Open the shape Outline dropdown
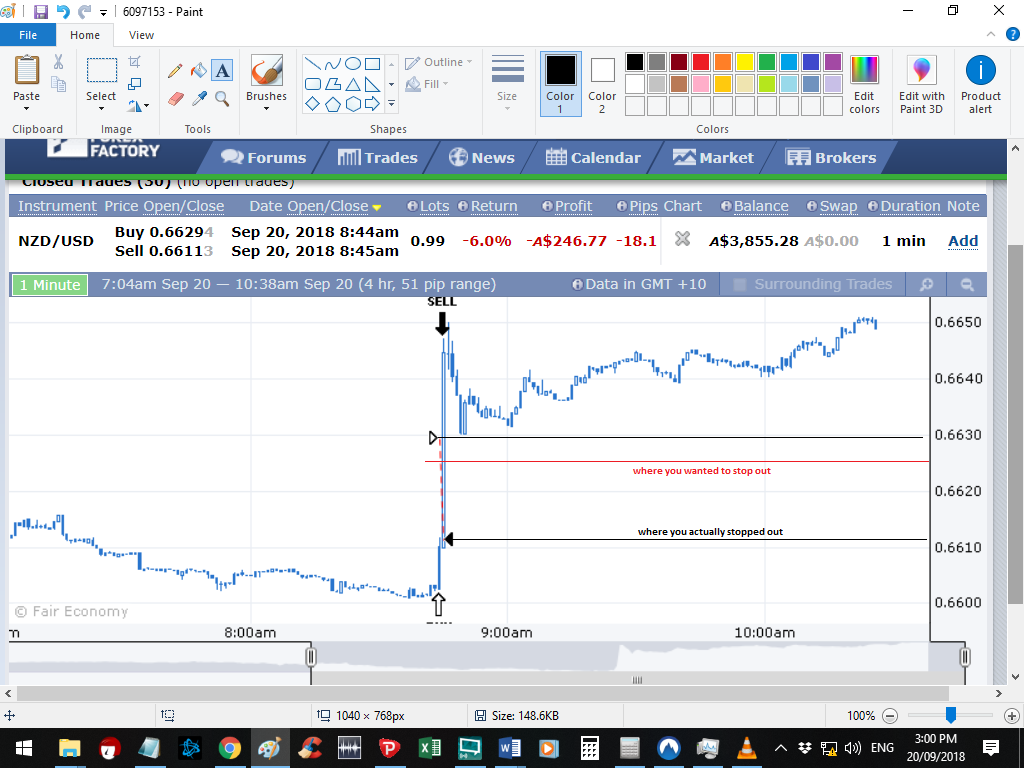Image resolution: width=1024 pixels, height=768 pixels. tap(439, 62)
